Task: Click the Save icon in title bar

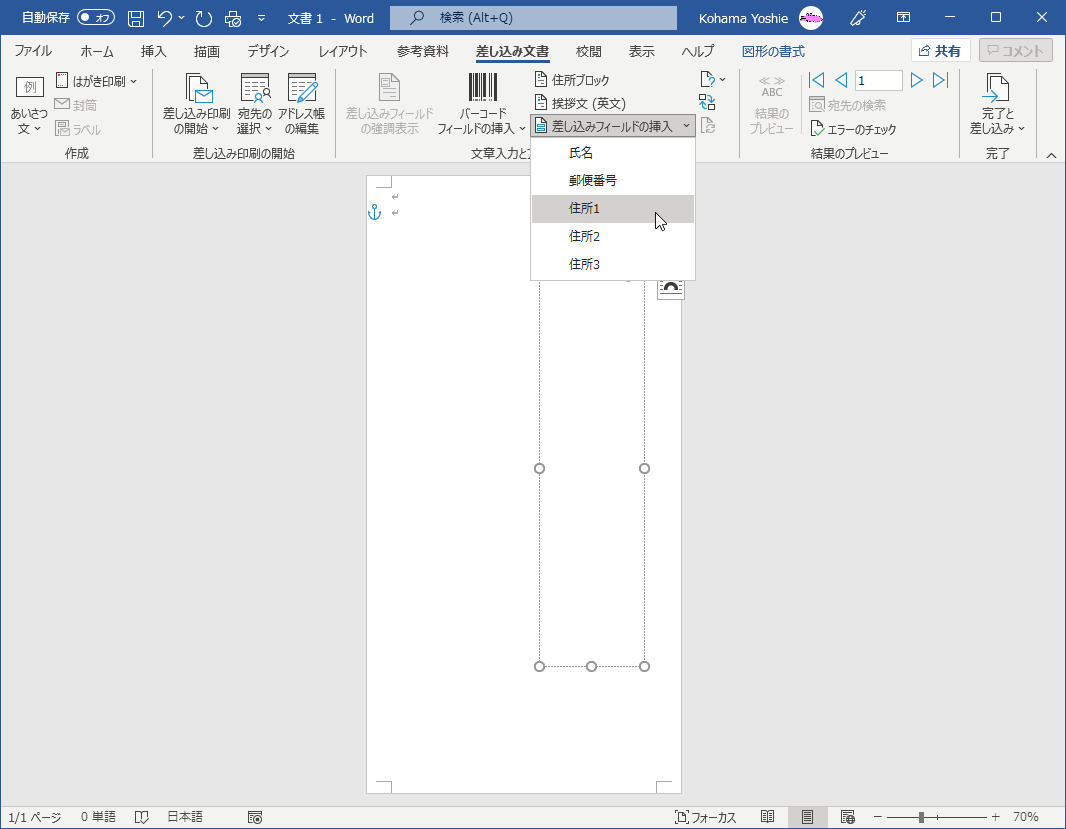Action: (x=136, y=18)
